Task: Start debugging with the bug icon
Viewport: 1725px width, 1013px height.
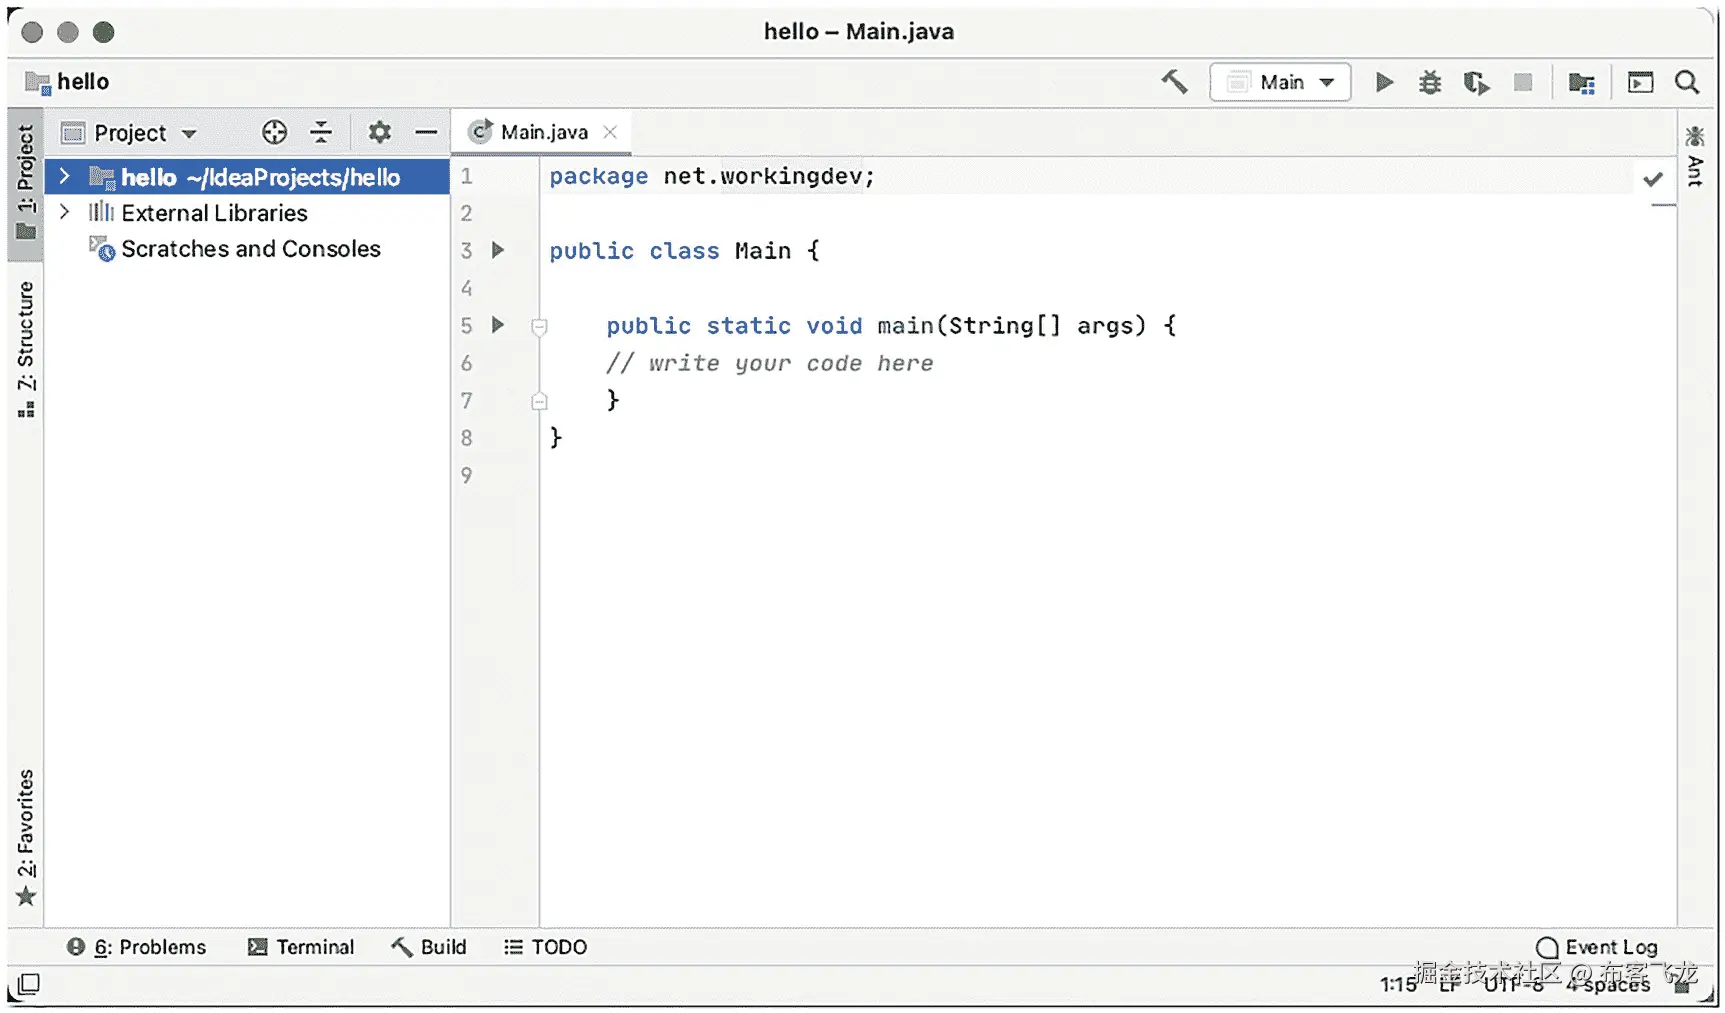Action: pyautogui.click(x=1430, y=82)
